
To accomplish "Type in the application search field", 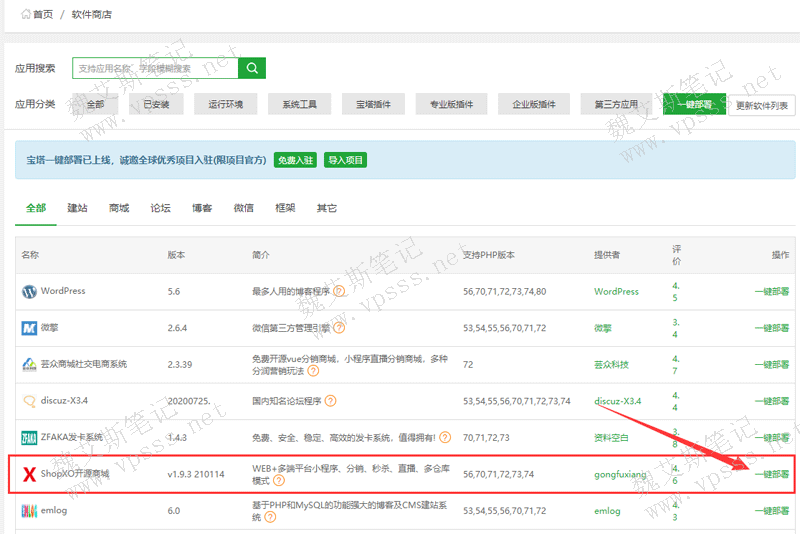I will click(x=155, y=68).
